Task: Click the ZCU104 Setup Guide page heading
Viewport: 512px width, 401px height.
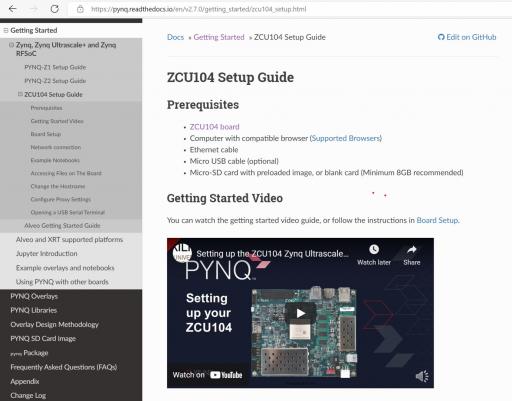Action: point(230,77)
